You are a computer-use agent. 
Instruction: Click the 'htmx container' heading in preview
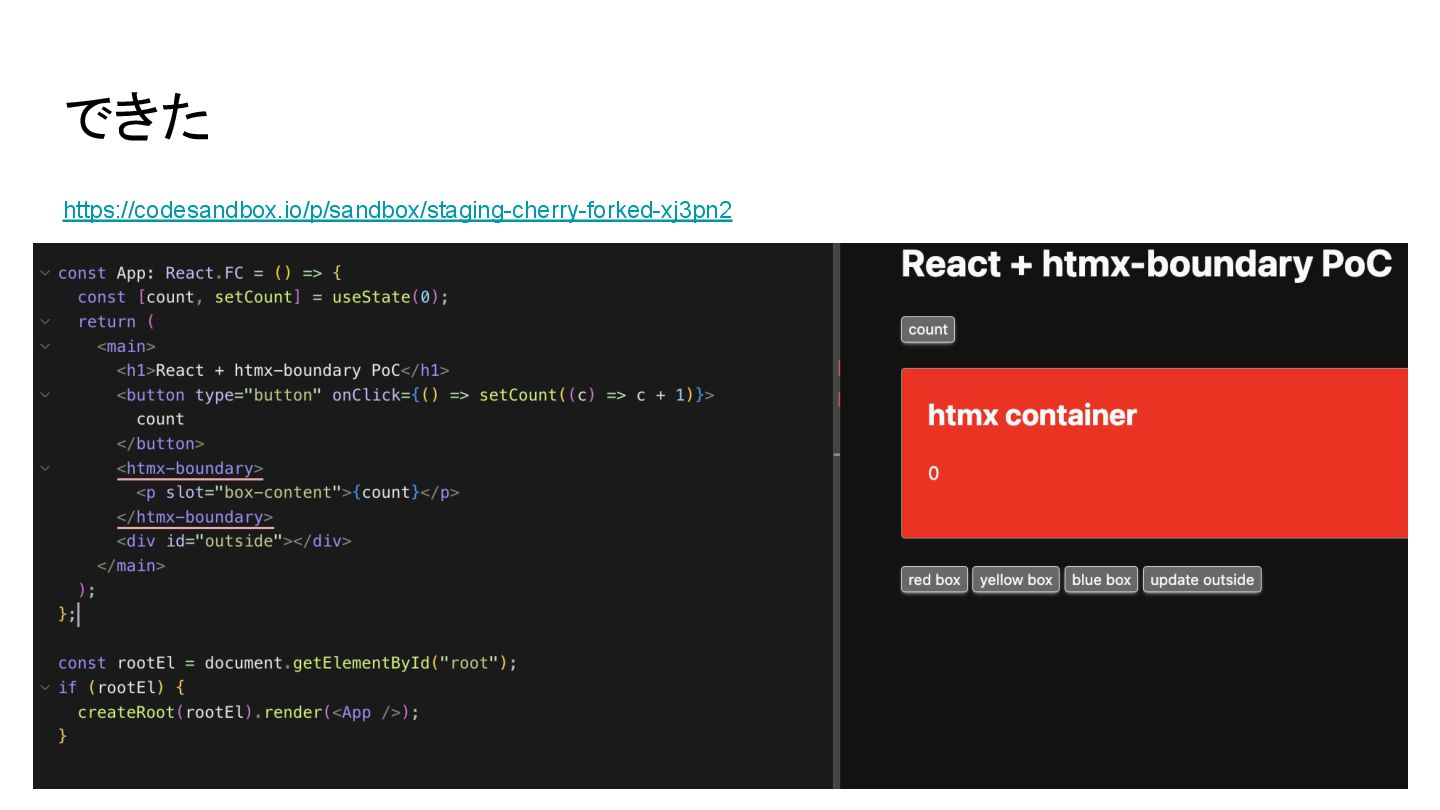tap(1032, 415)
